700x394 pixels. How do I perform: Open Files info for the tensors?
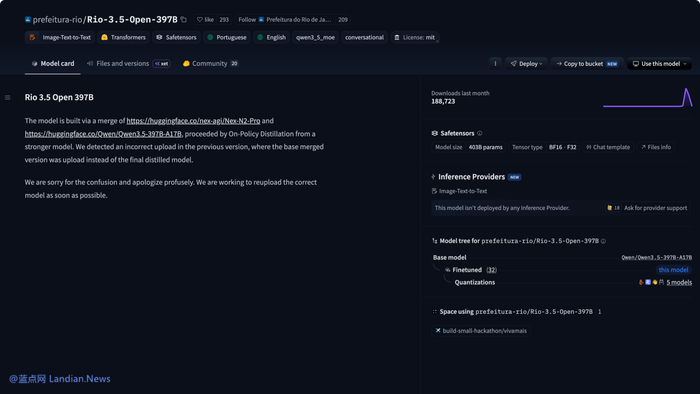coord(656,147)
